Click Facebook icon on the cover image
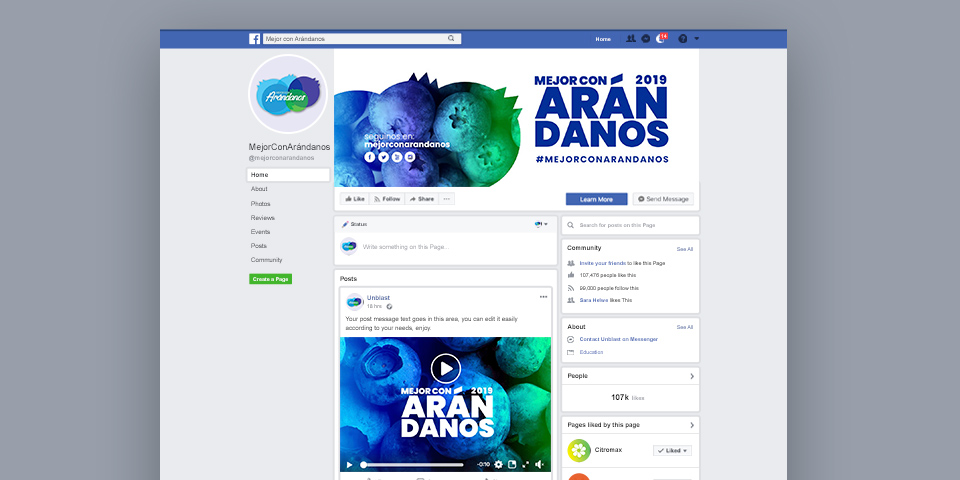The image size is (960, 480). click(369, 157)
